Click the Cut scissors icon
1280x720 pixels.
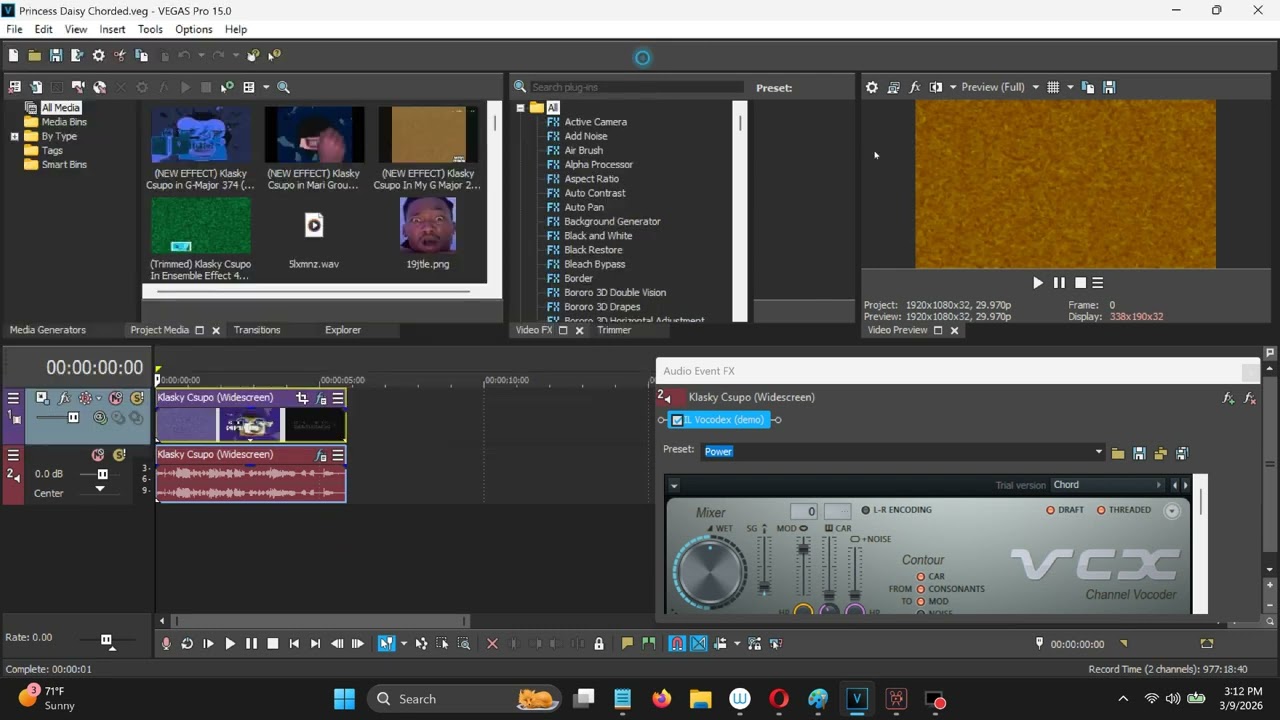click(x=120, y=56)
